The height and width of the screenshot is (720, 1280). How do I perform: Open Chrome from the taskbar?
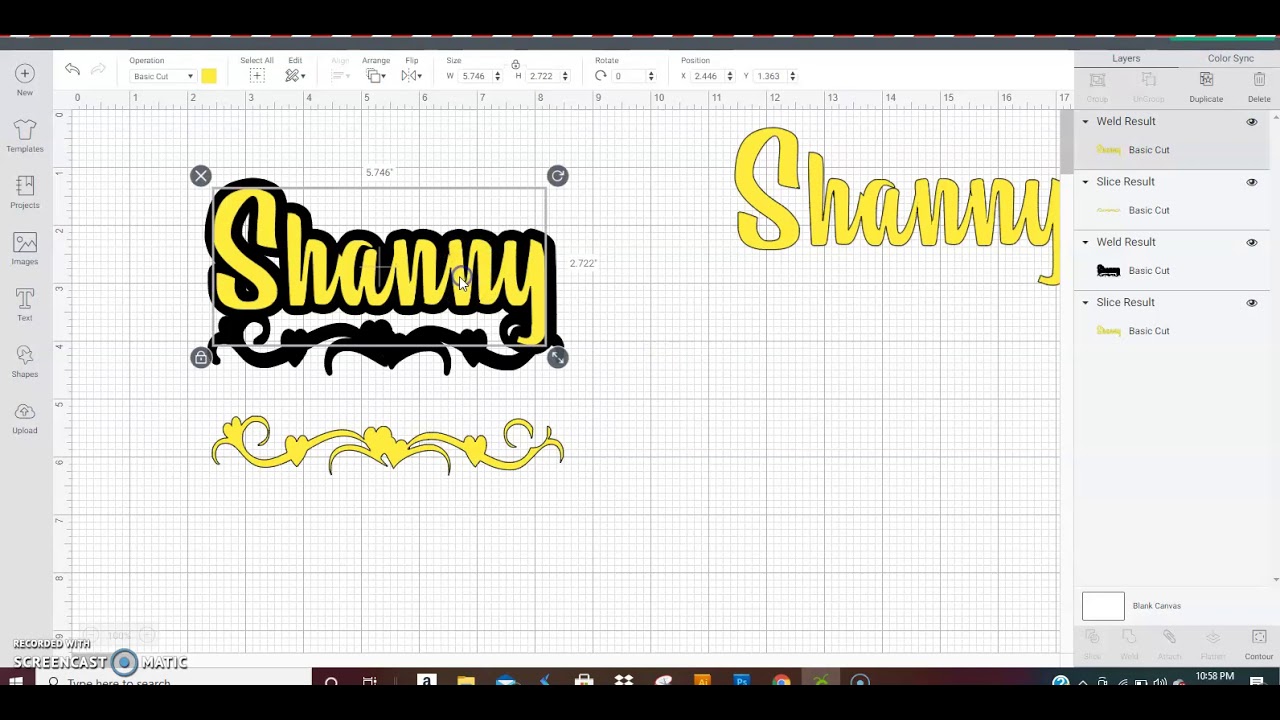click(x=781, y=682)
